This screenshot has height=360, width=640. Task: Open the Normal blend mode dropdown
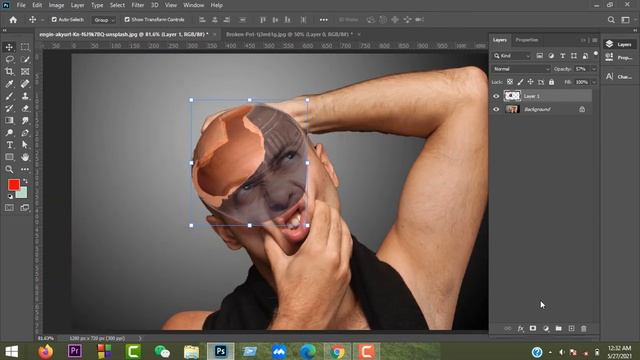tap(521, 69)
